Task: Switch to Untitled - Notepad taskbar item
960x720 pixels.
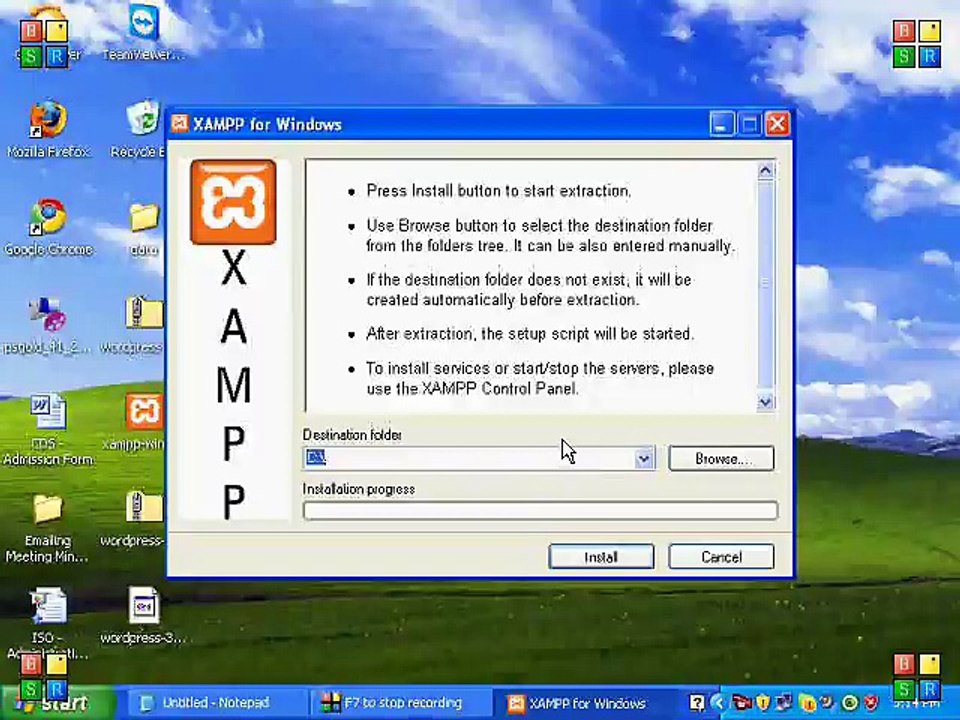Action: click(x=217, y=702)
